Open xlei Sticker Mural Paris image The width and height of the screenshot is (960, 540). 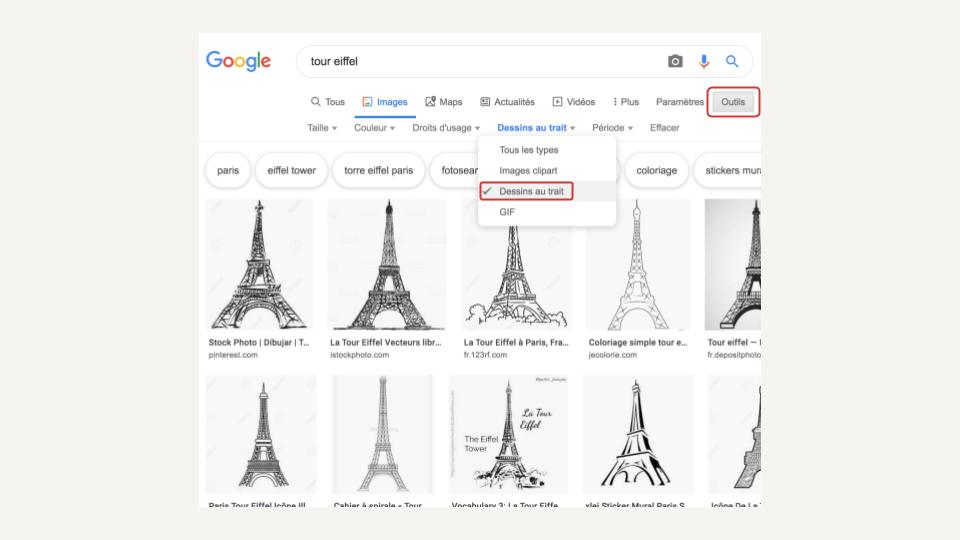638,434
